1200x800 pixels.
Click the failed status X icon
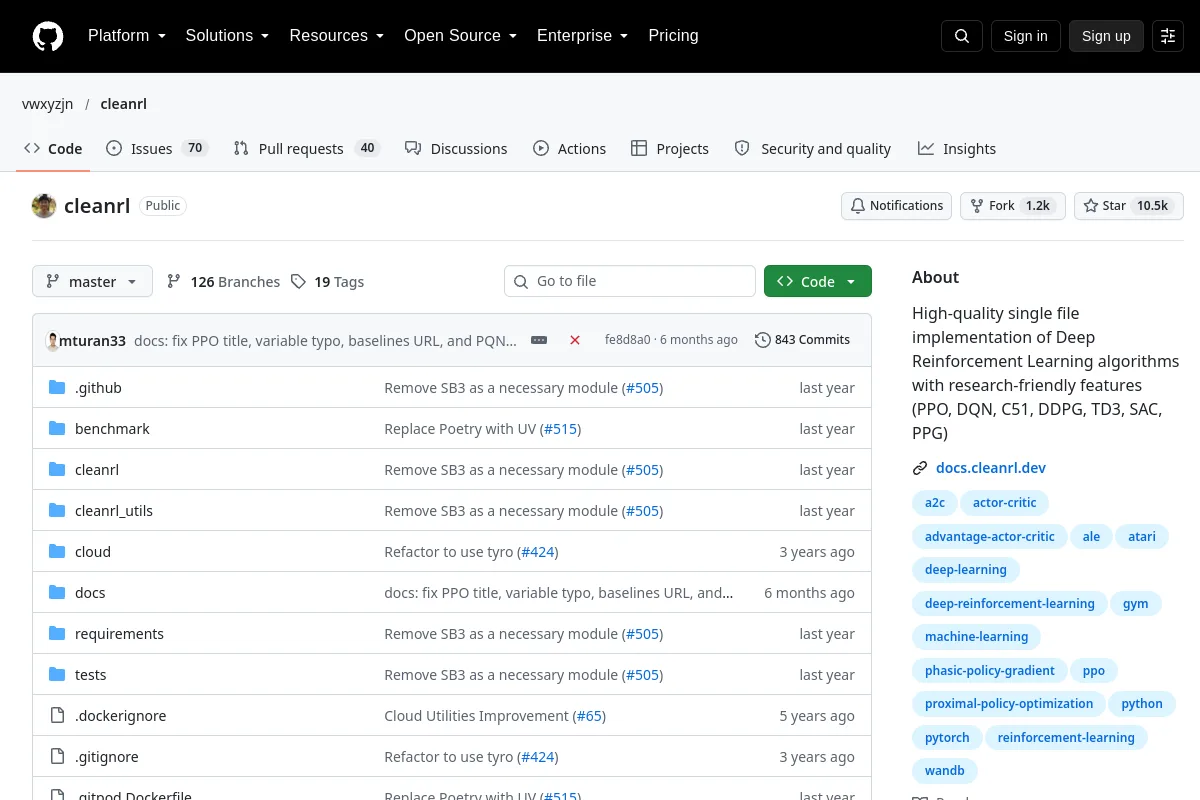(575, 340)
